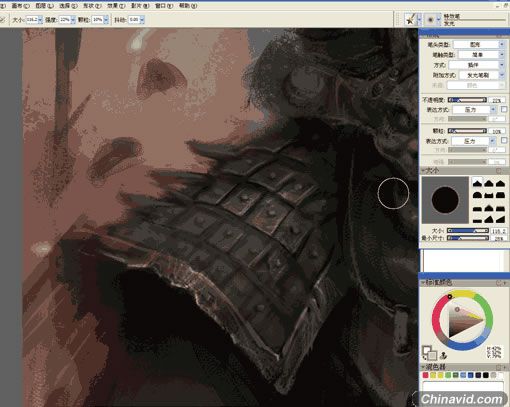Select the second-row left rounded tip profile
The height and width of the screenshot is (407, 510).
[x=477, y=195]
